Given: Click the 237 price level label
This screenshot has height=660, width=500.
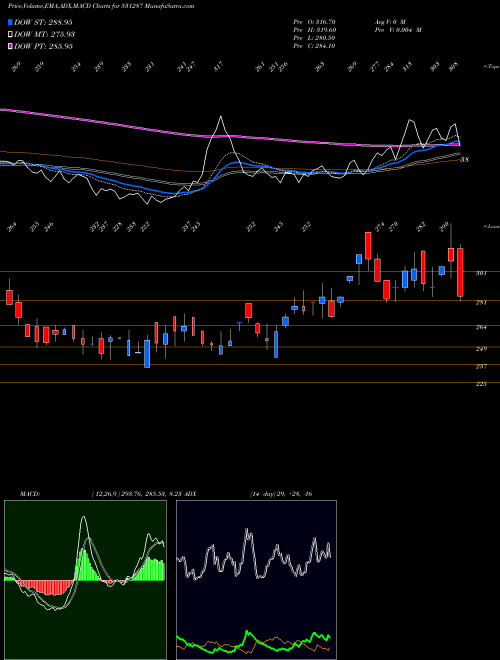Looking at the screenshot, I should (x=481, y=366).
